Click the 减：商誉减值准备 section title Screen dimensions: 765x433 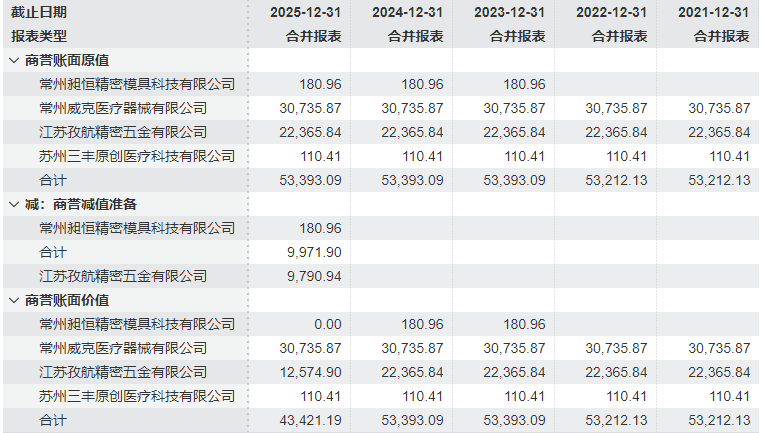[81, 205]
